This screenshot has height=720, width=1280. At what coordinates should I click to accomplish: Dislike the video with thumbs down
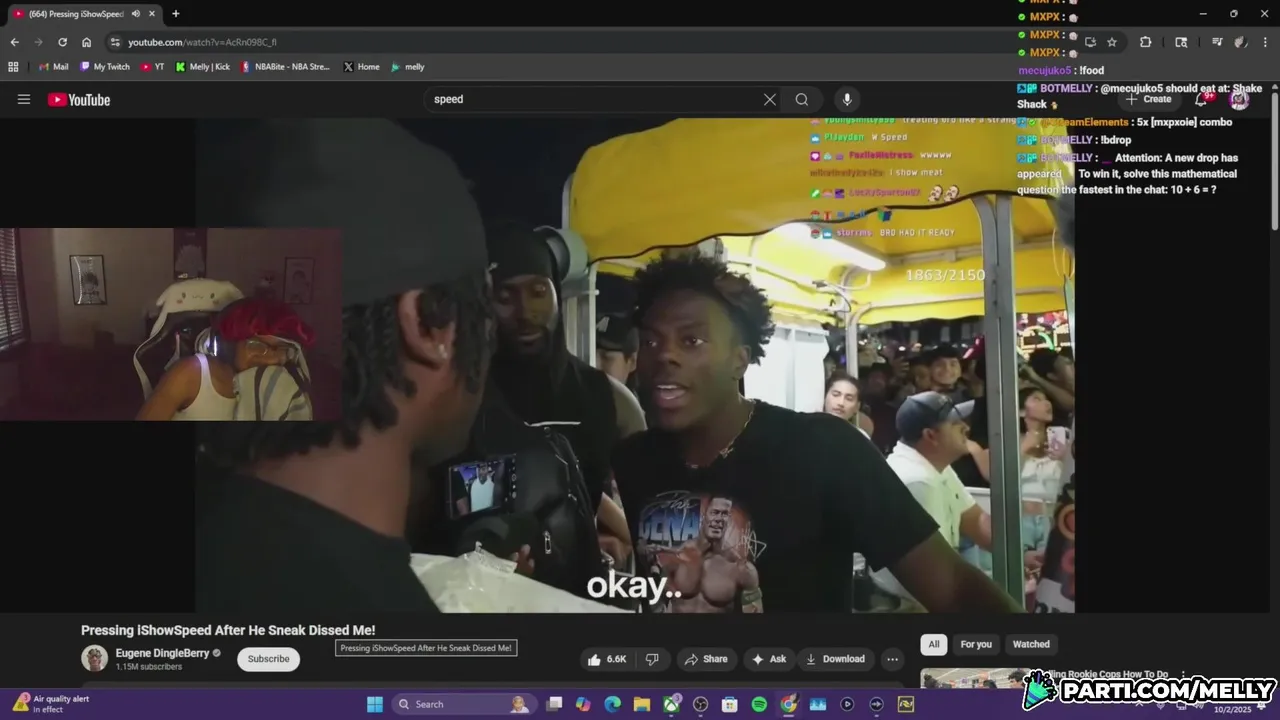[652, 659]
